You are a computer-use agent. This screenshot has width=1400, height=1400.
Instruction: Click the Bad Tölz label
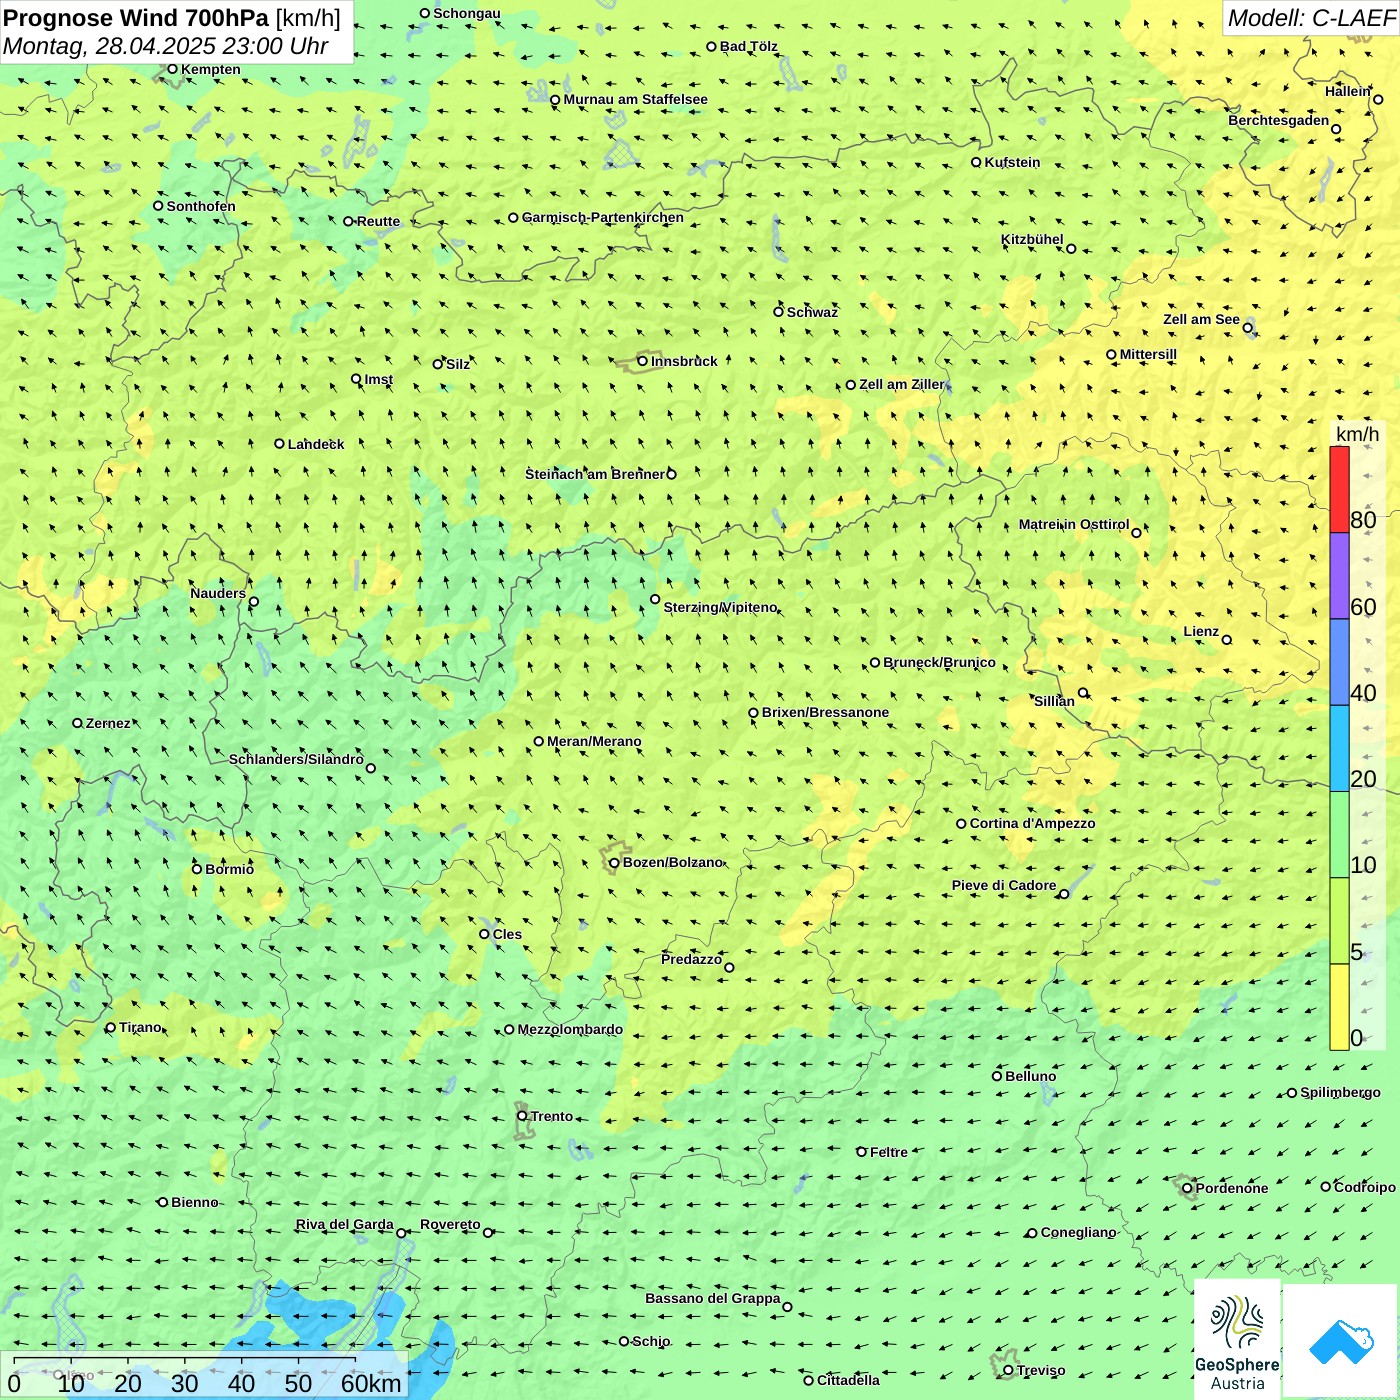748,46
